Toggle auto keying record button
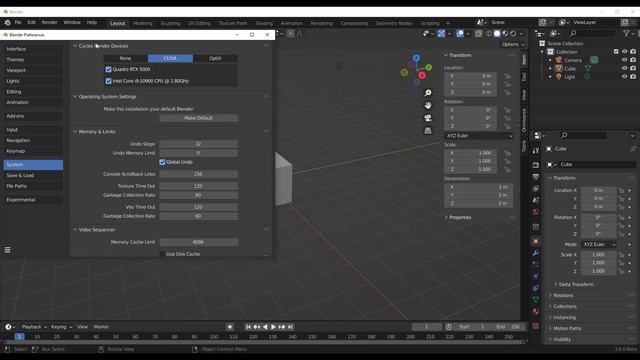The image size is (640, 360). tap(230, 327)
